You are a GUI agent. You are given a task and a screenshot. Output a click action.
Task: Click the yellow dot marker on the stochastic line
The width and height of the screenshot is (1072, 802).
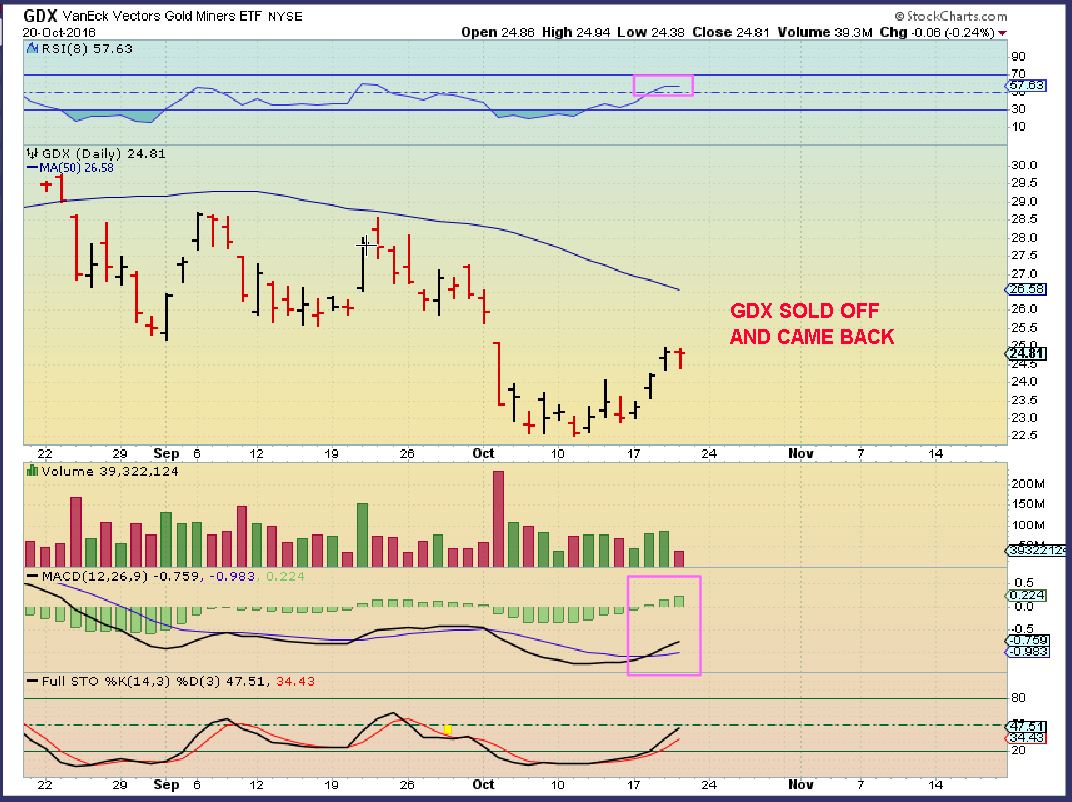coord(447,731)
